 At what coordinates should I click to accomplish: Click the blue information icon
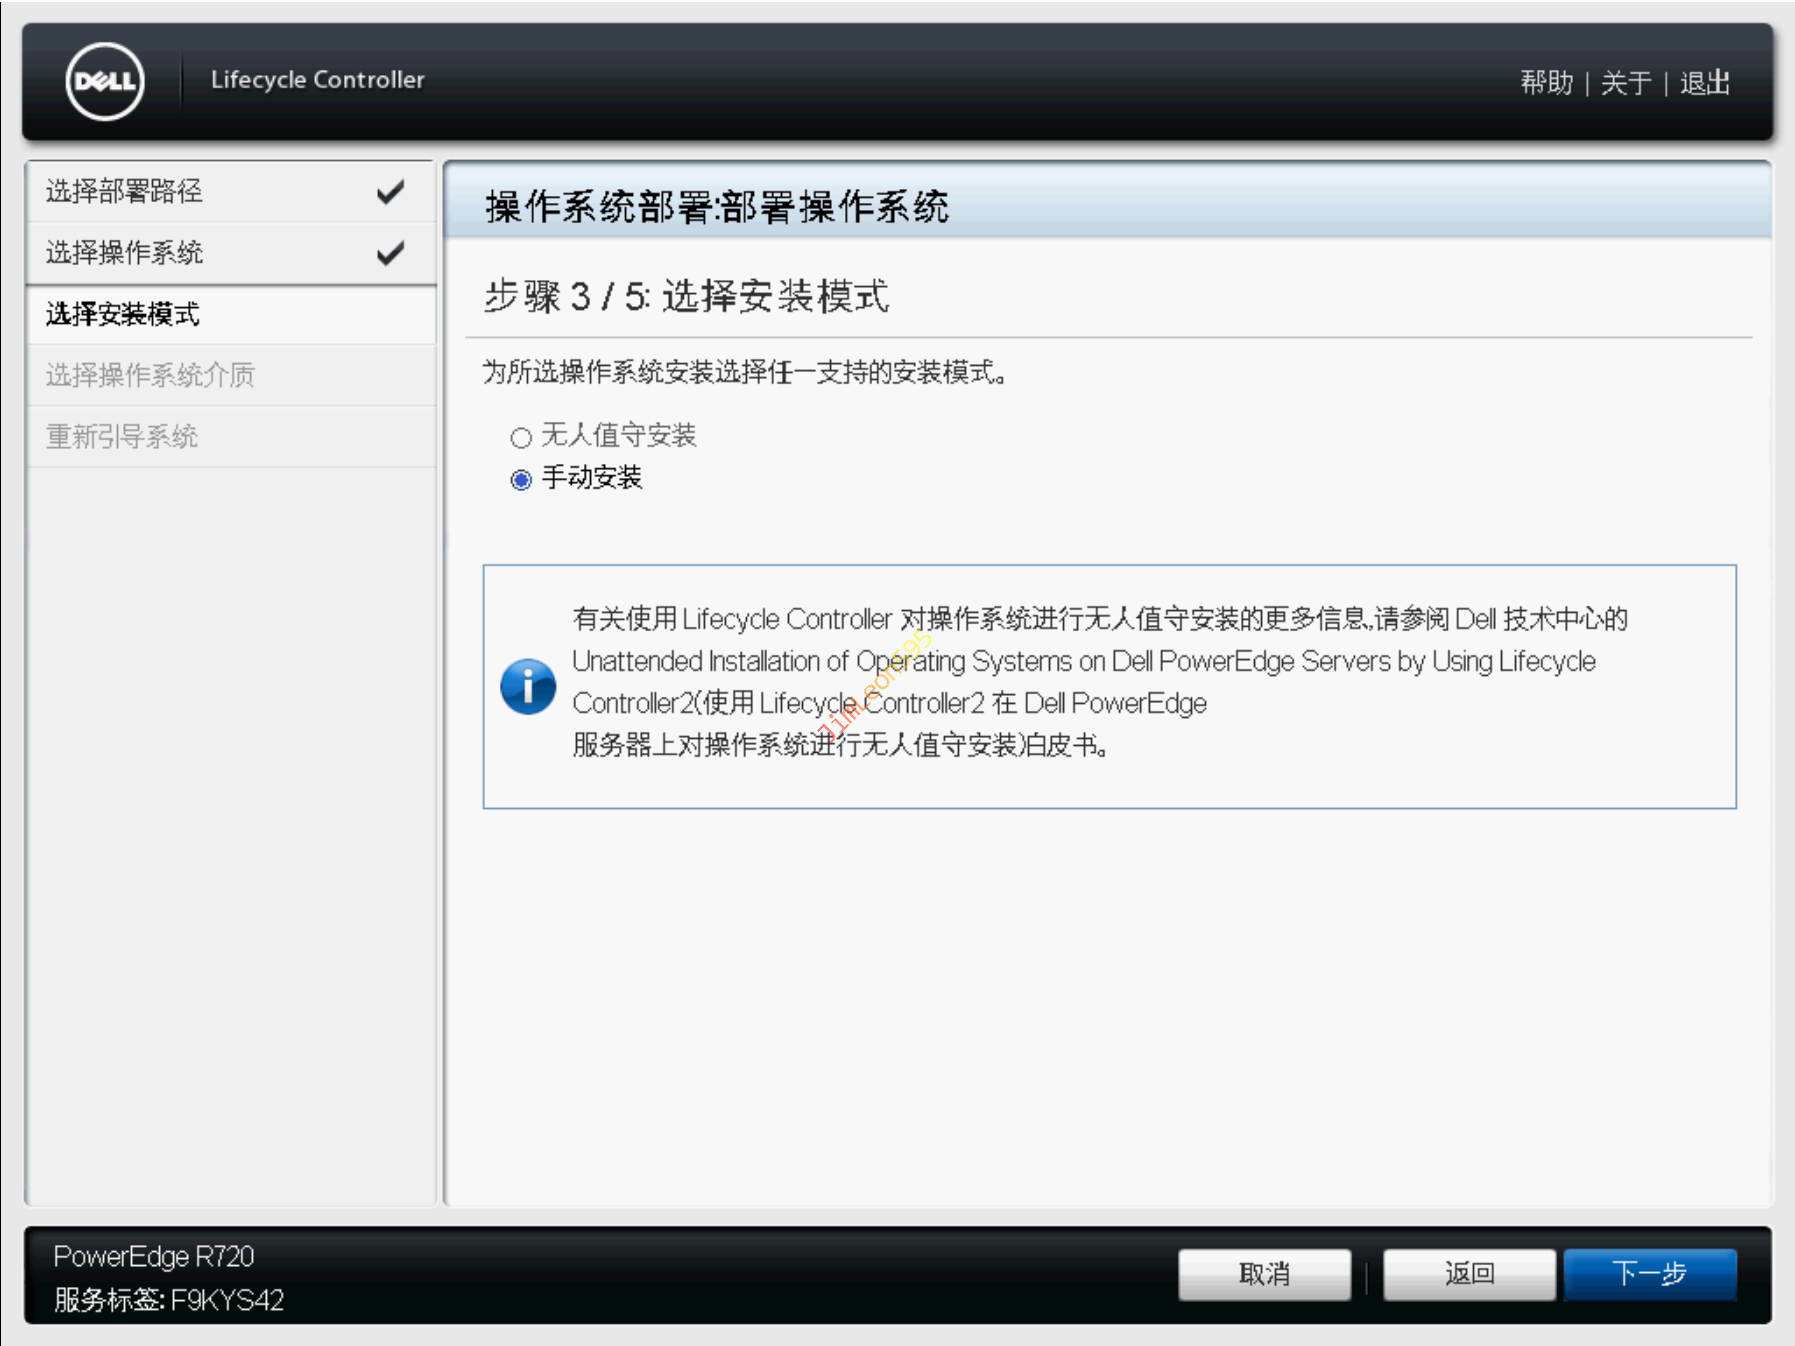527,687
